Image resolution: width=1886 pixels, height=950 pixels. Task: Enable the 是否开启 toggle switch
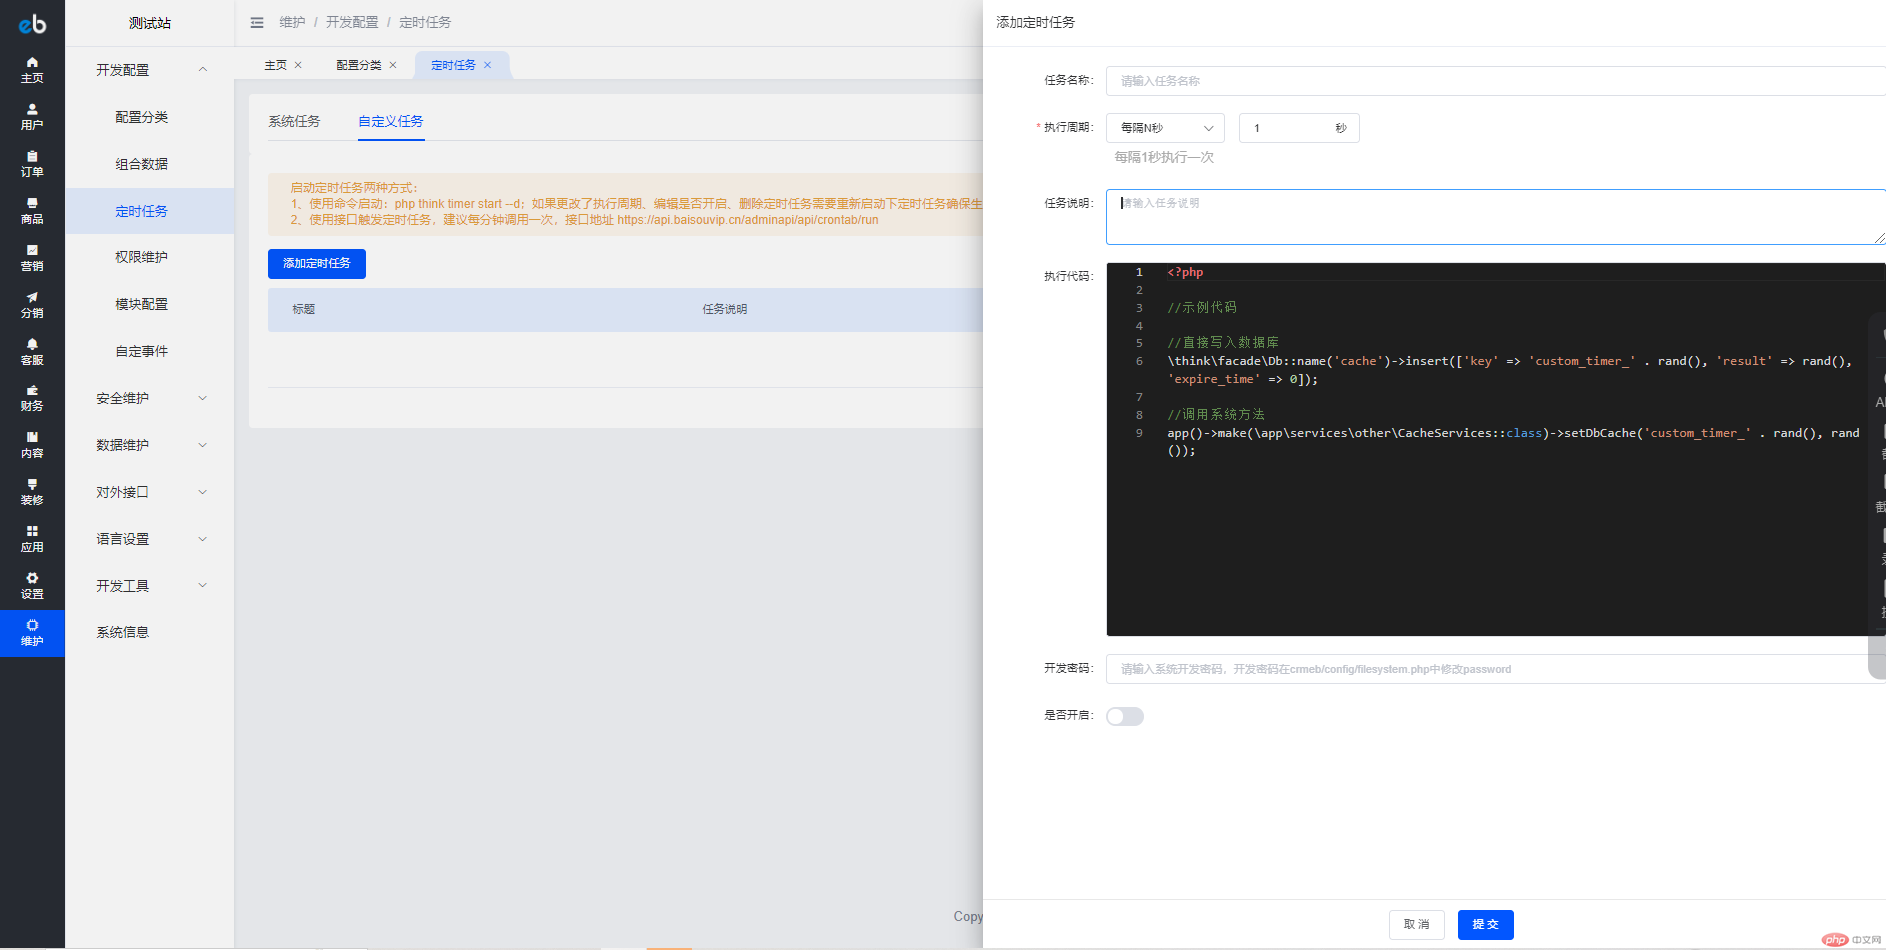pos(1124,716)
